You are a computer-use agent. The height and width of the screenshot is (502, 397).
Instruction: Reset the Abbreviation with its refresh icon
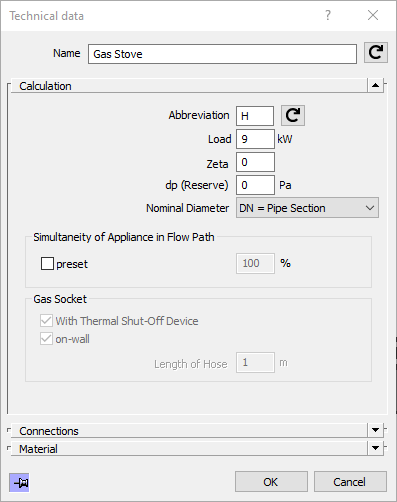293,116
